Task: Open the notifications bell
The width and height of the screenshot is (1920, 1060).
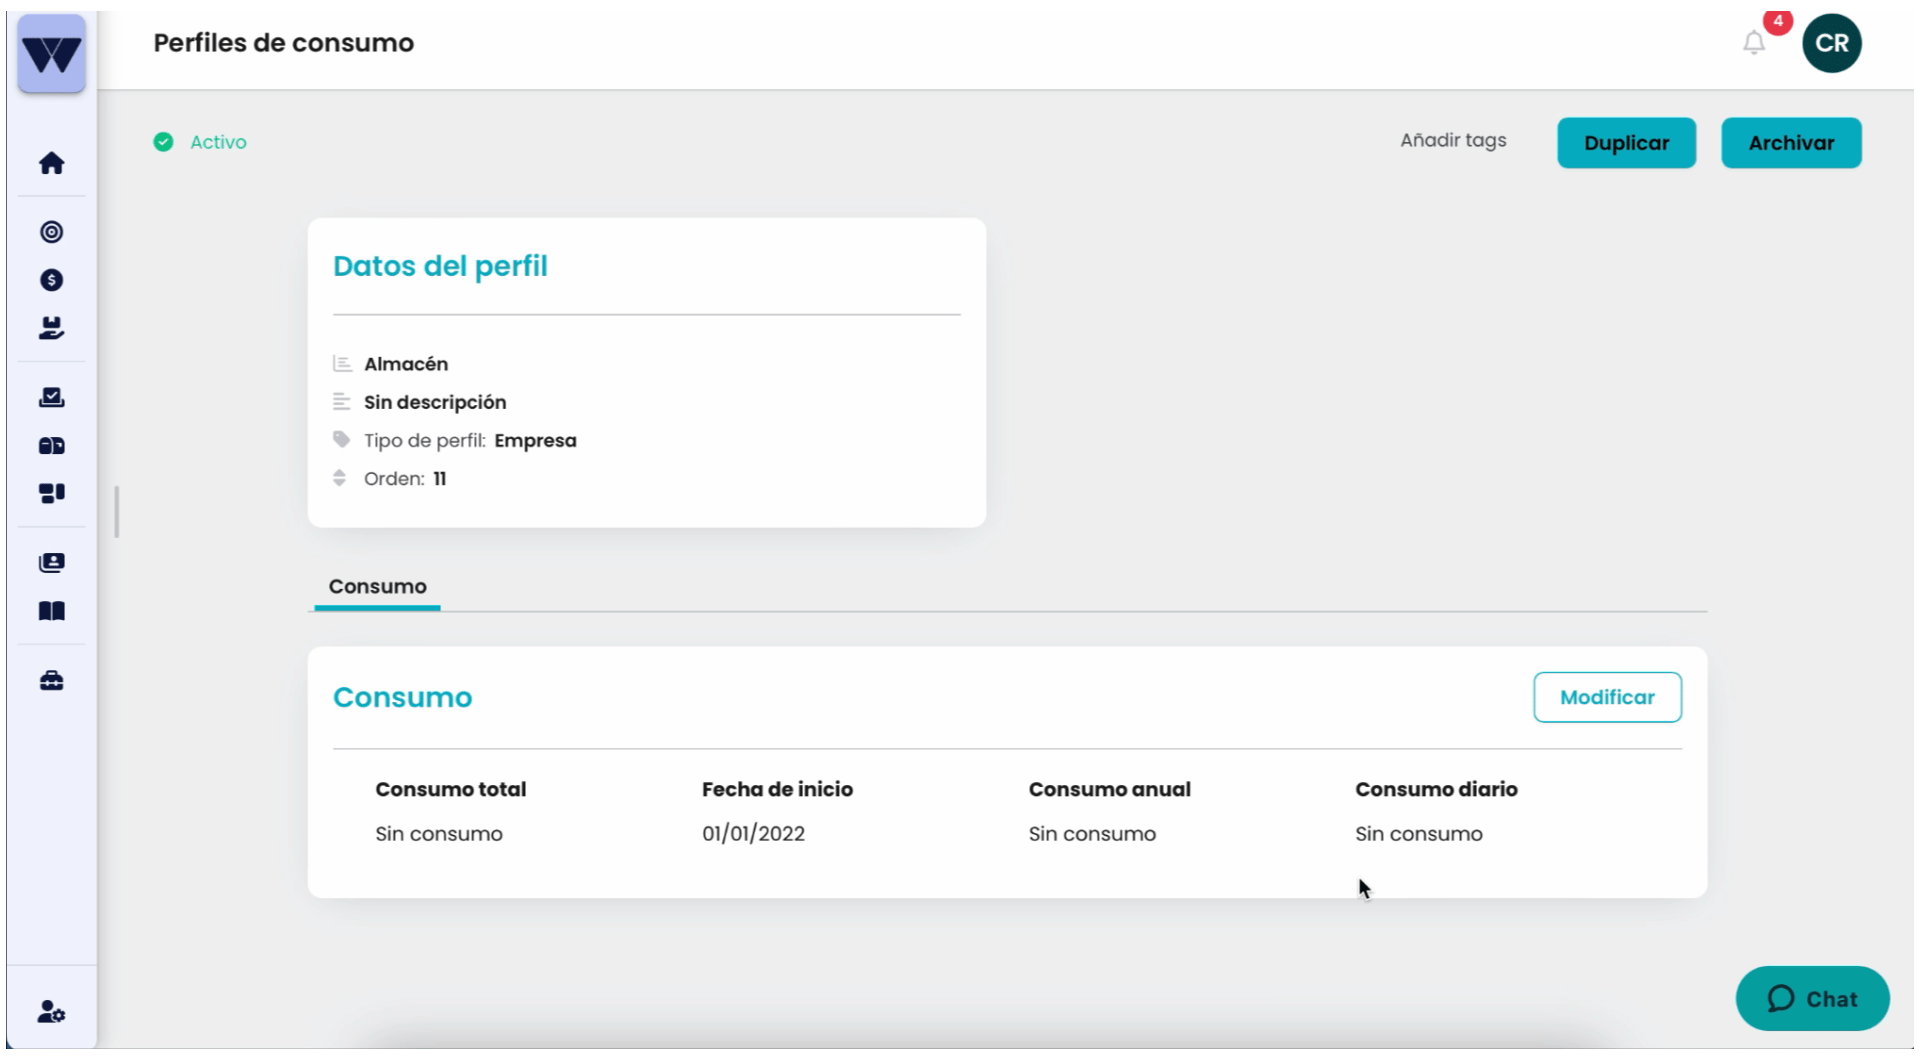Action: tap(1754, 43)
